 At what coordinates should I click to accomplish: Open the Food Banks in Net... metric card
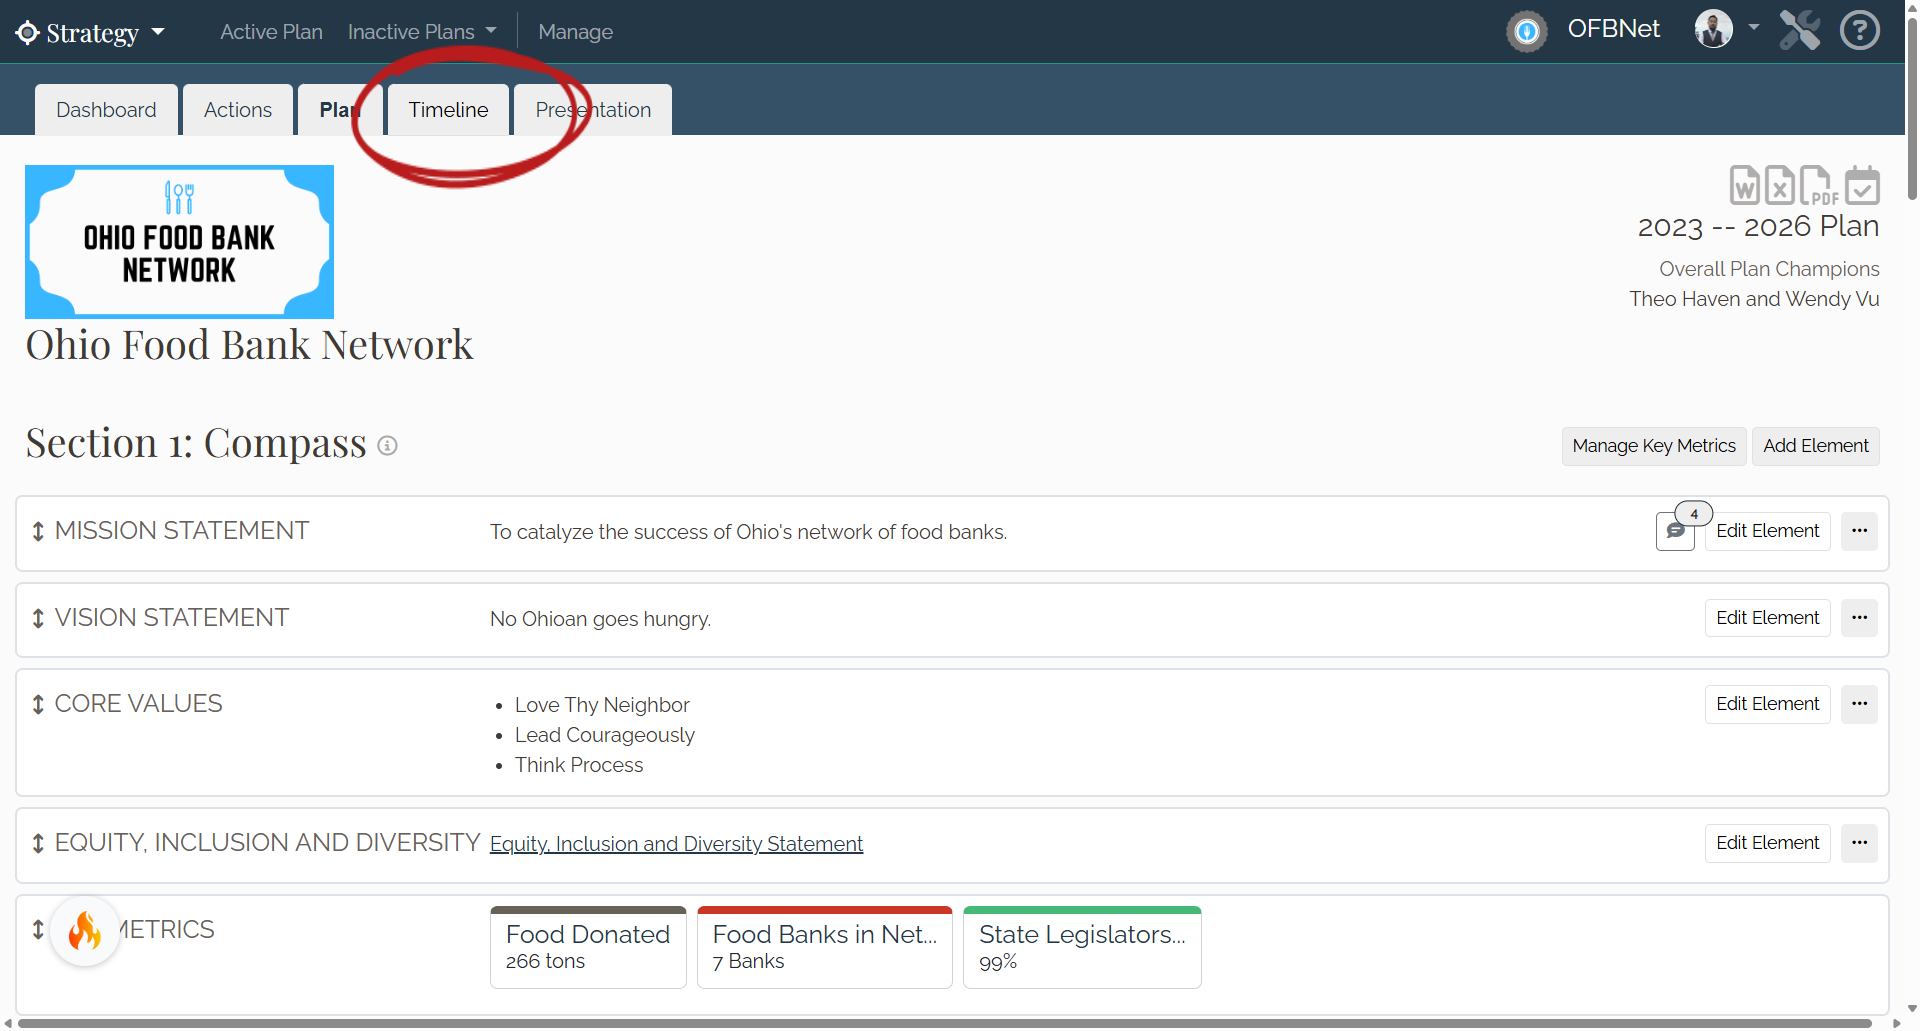824,947
